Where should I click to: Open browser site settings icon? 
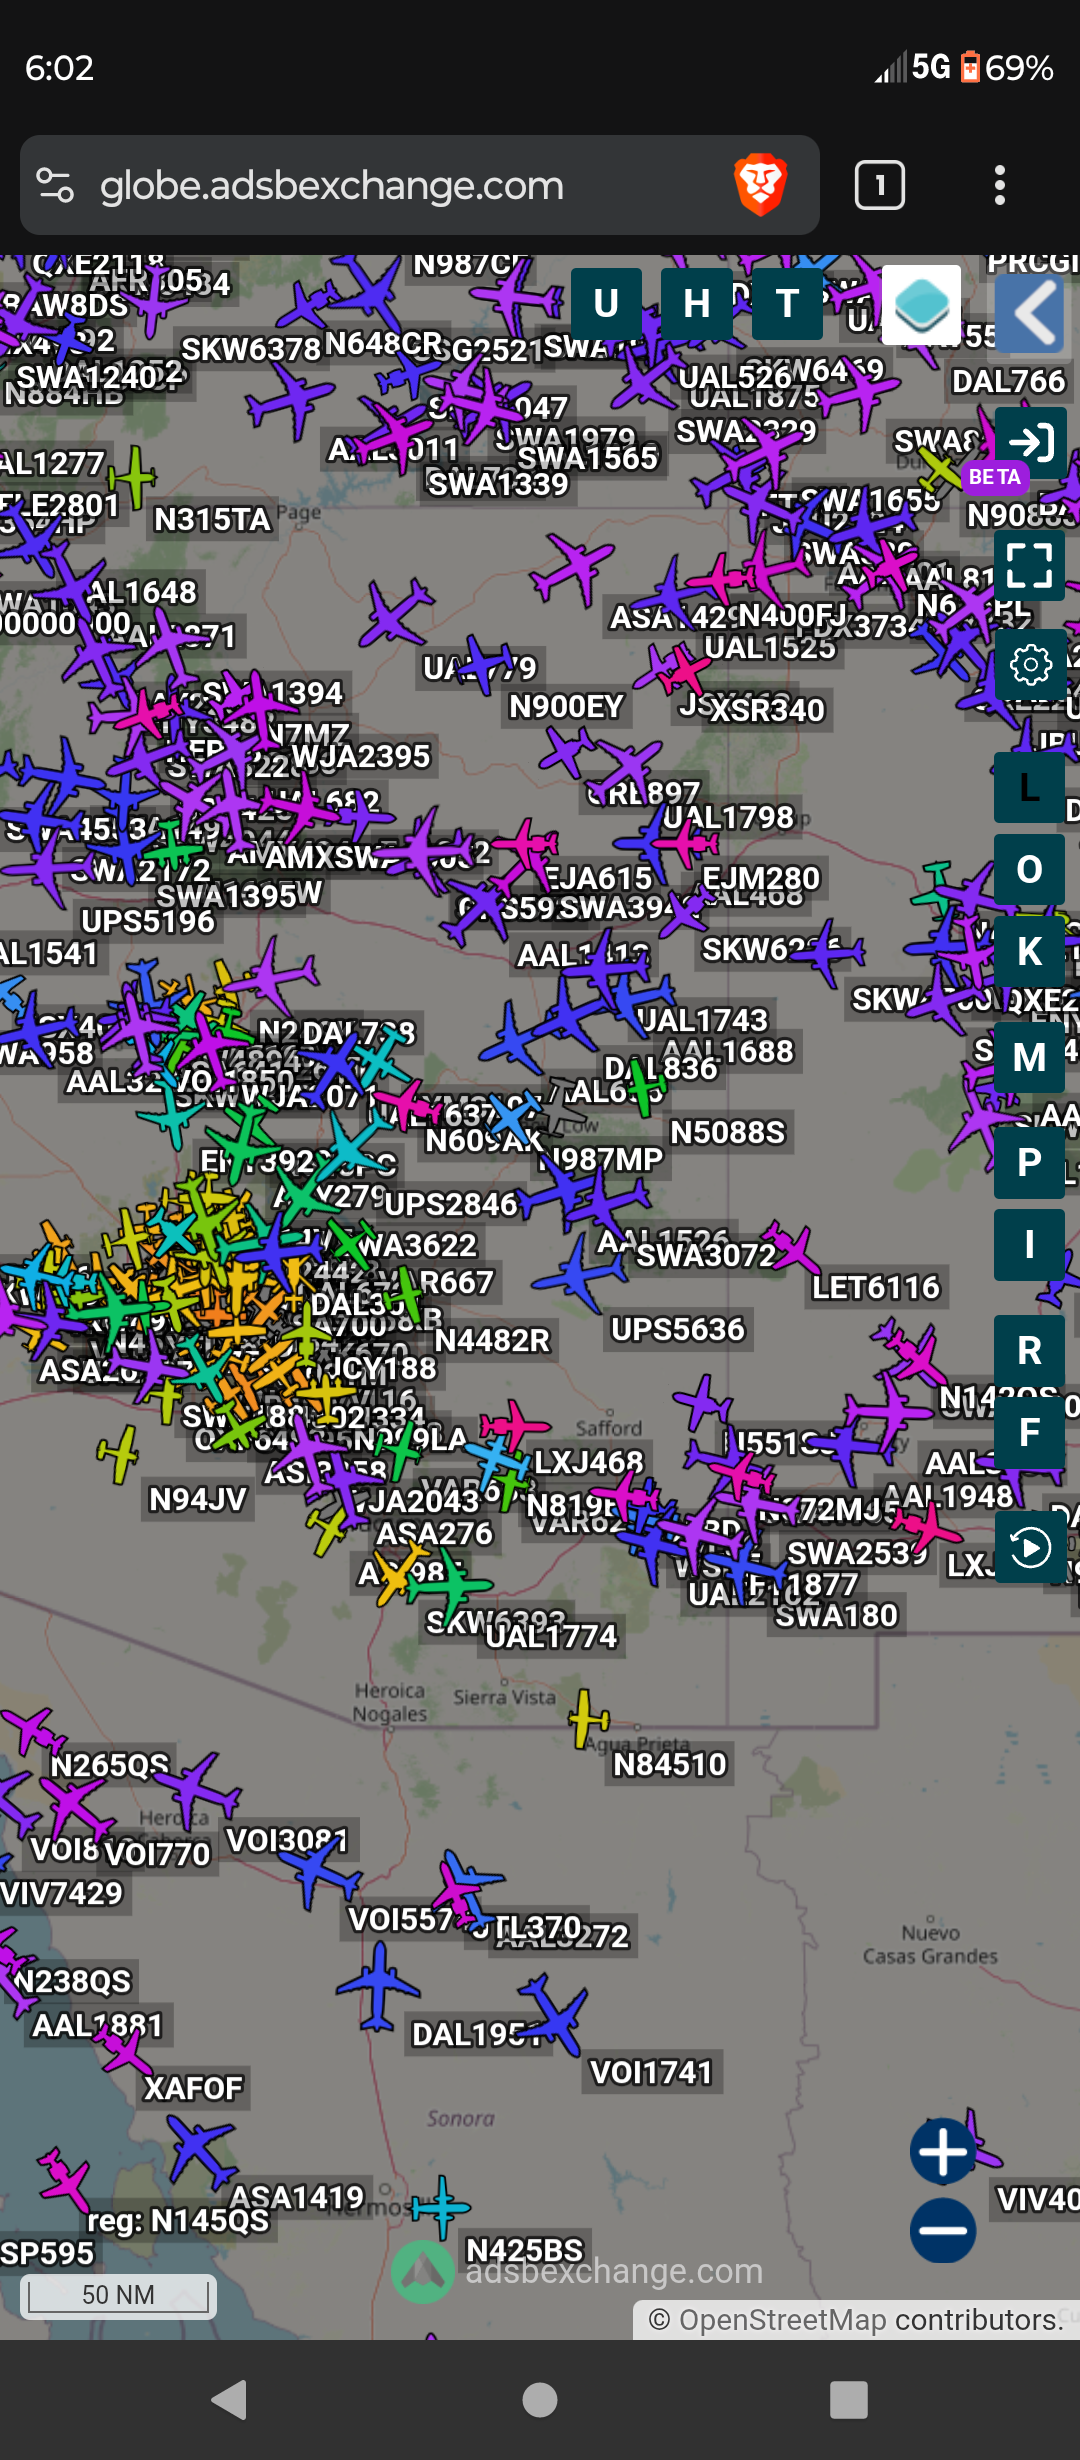pyautogui.click(x=55, y=185)
